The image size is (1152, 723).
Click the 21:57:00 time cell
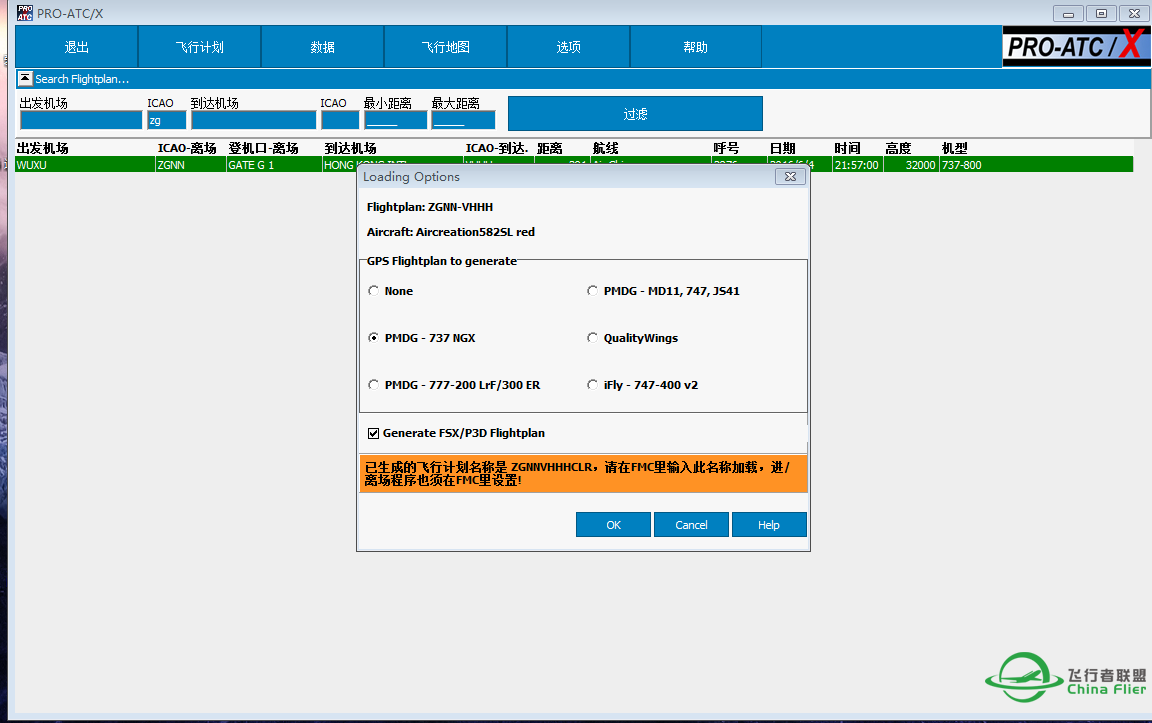point(857,165)
